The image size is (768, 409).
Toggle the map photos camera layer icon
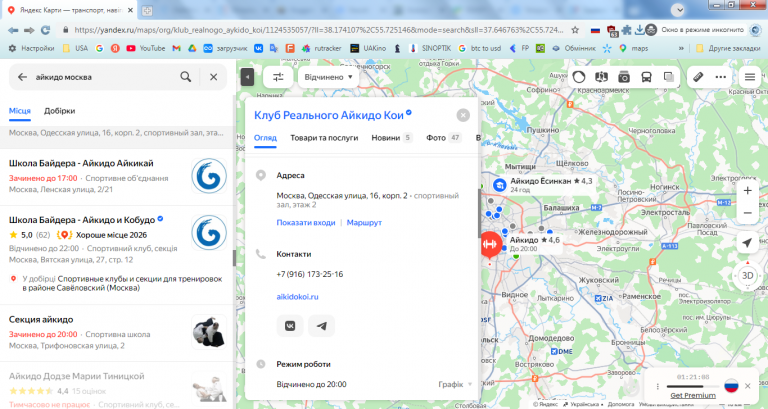tap(624, 77)
